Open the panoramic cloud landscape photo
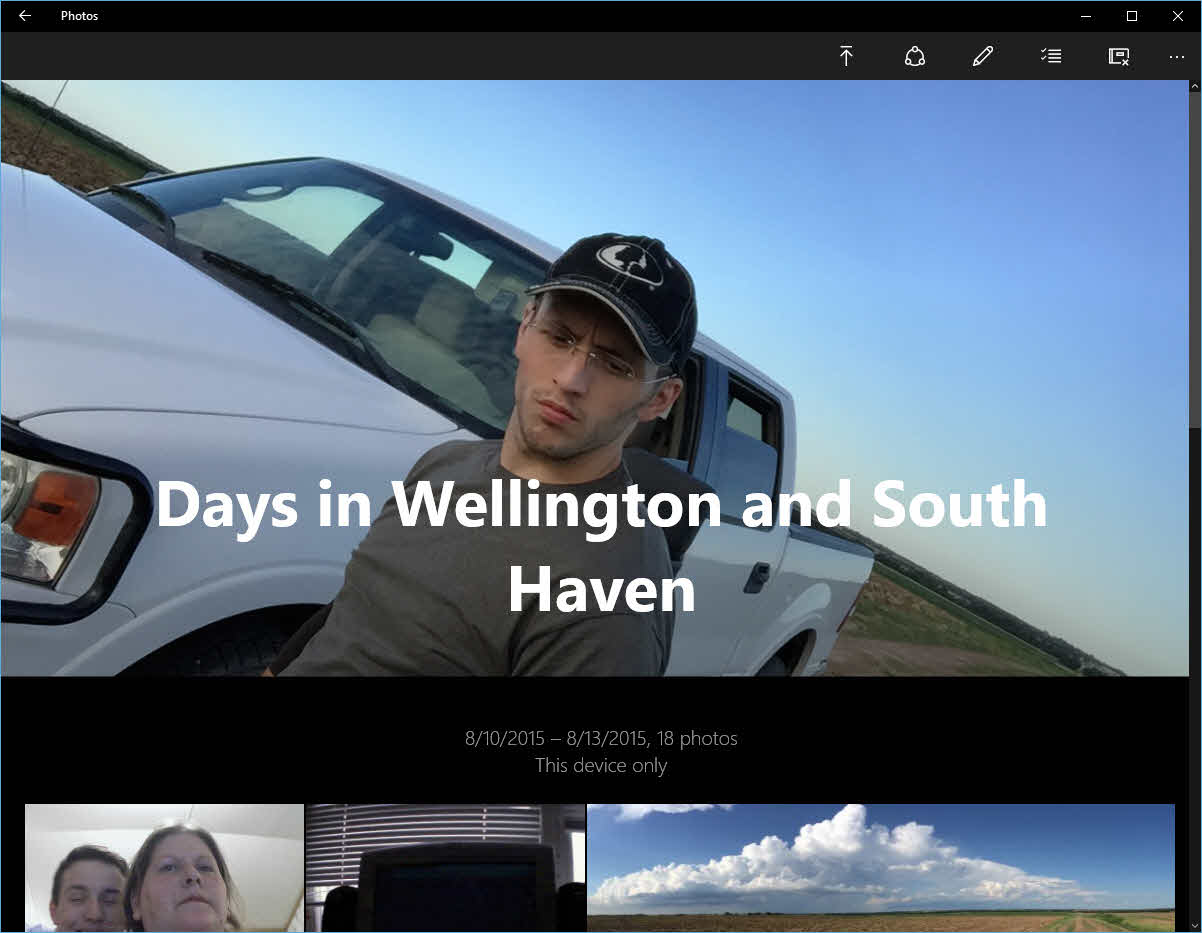The width and height of the screenshot is (1202, 933). [880, 867]
